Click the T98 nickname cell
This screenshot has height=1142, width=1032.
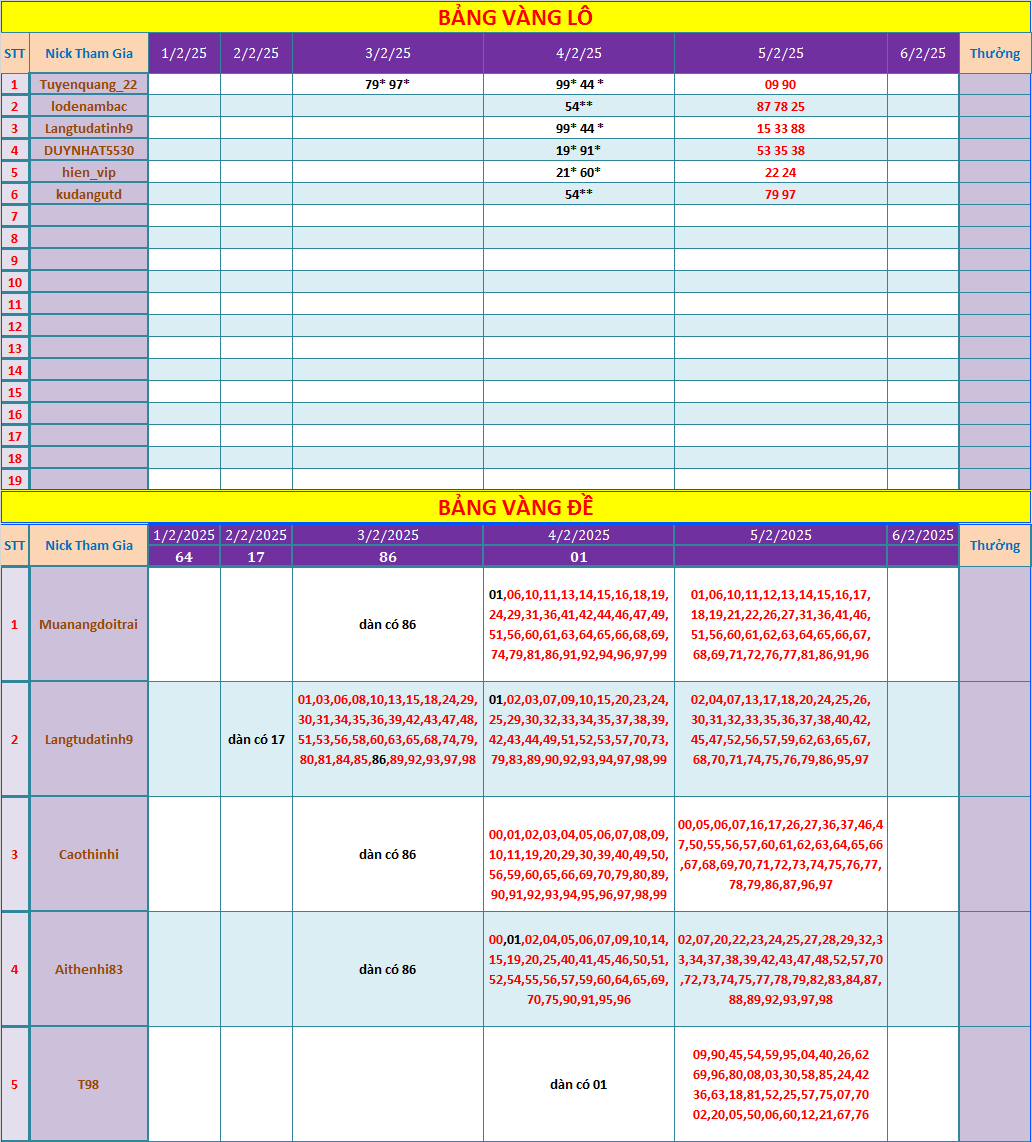[x=89, y=1084]
